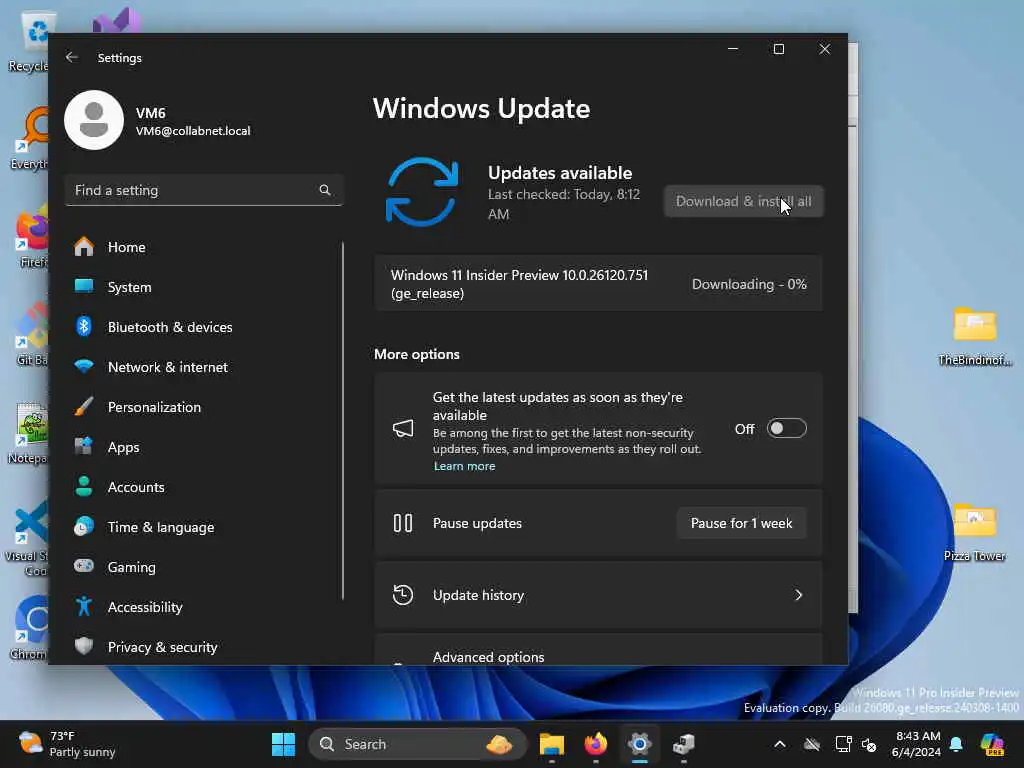Viewport: 1024px width, 768px height.
Task: Click the Windows 11 Insider Preview update row
Action: click(598, 284)
